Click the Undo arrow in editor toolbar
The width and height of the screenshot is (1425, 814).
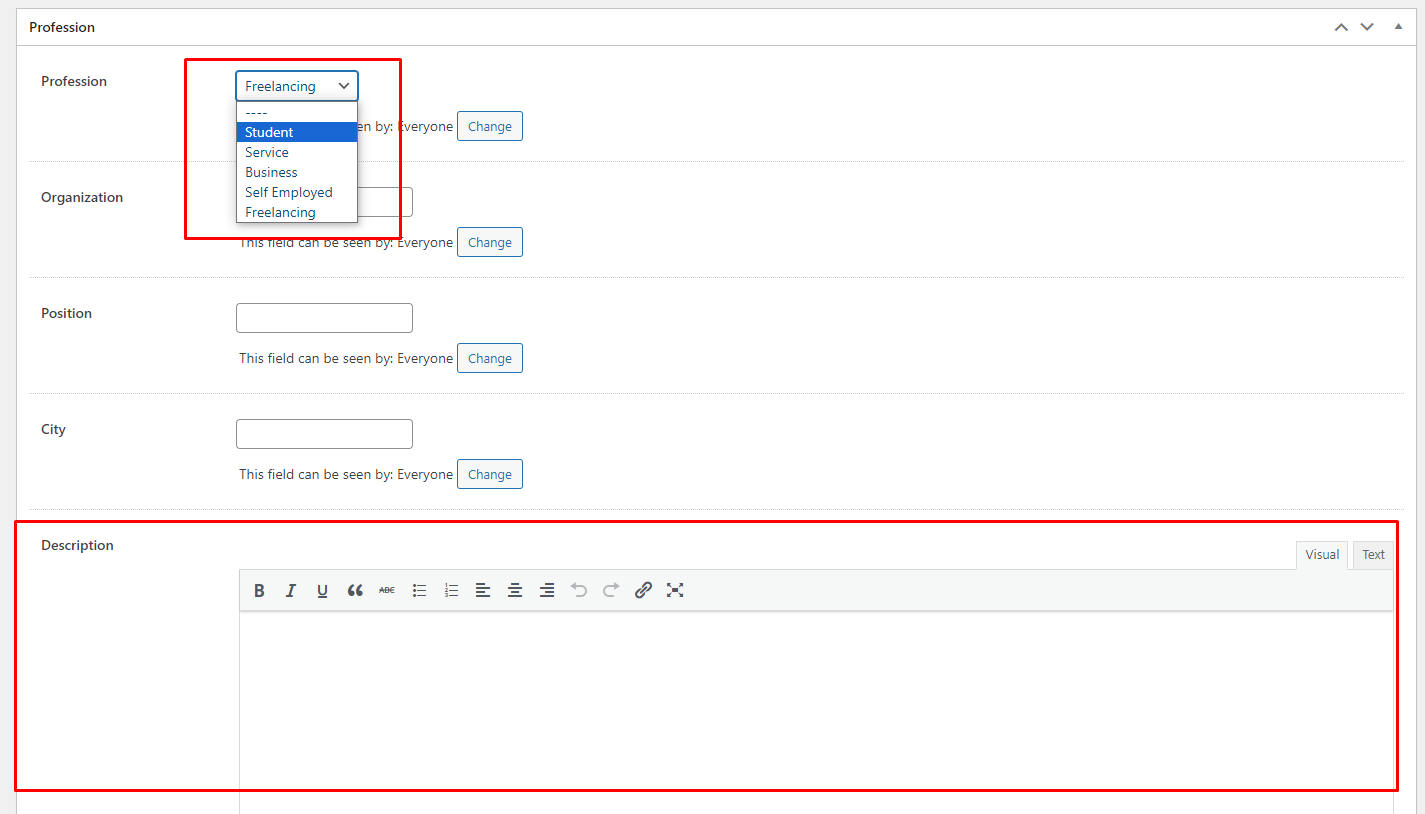(x=579, y=590)
